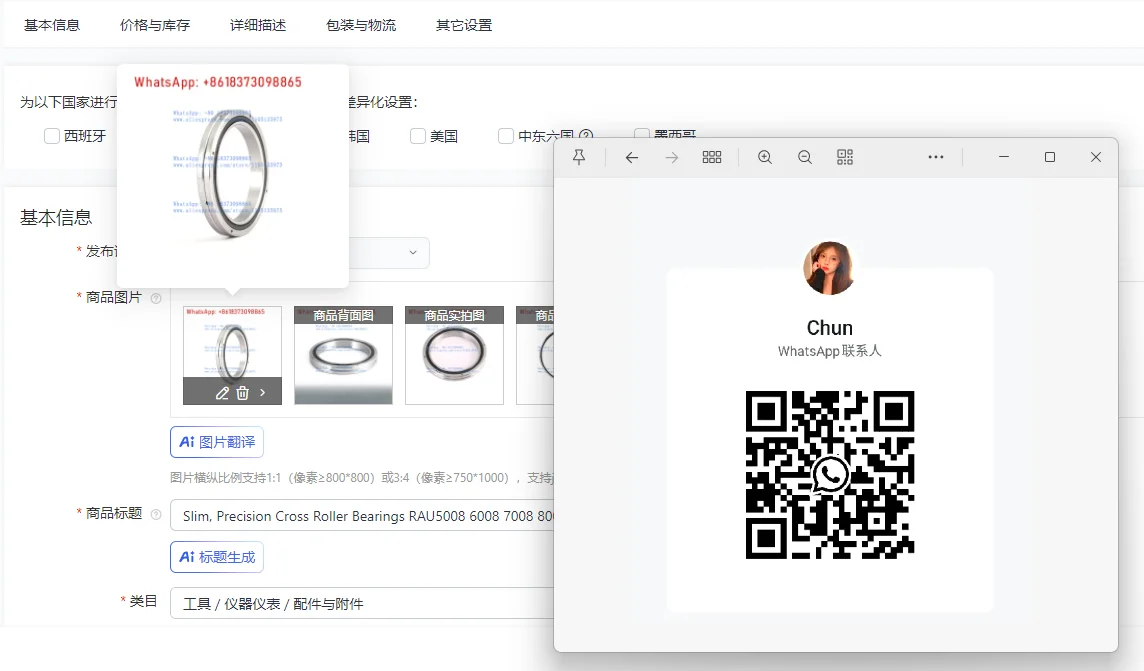Pin the image viewer window on top
Screen dimensions: 1144x671
[579, 157]
